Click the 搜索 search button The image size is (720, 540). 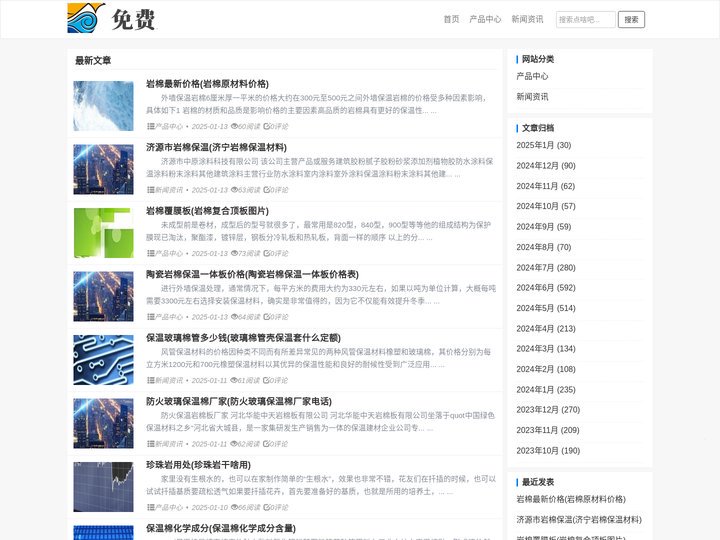pos(631,20)
